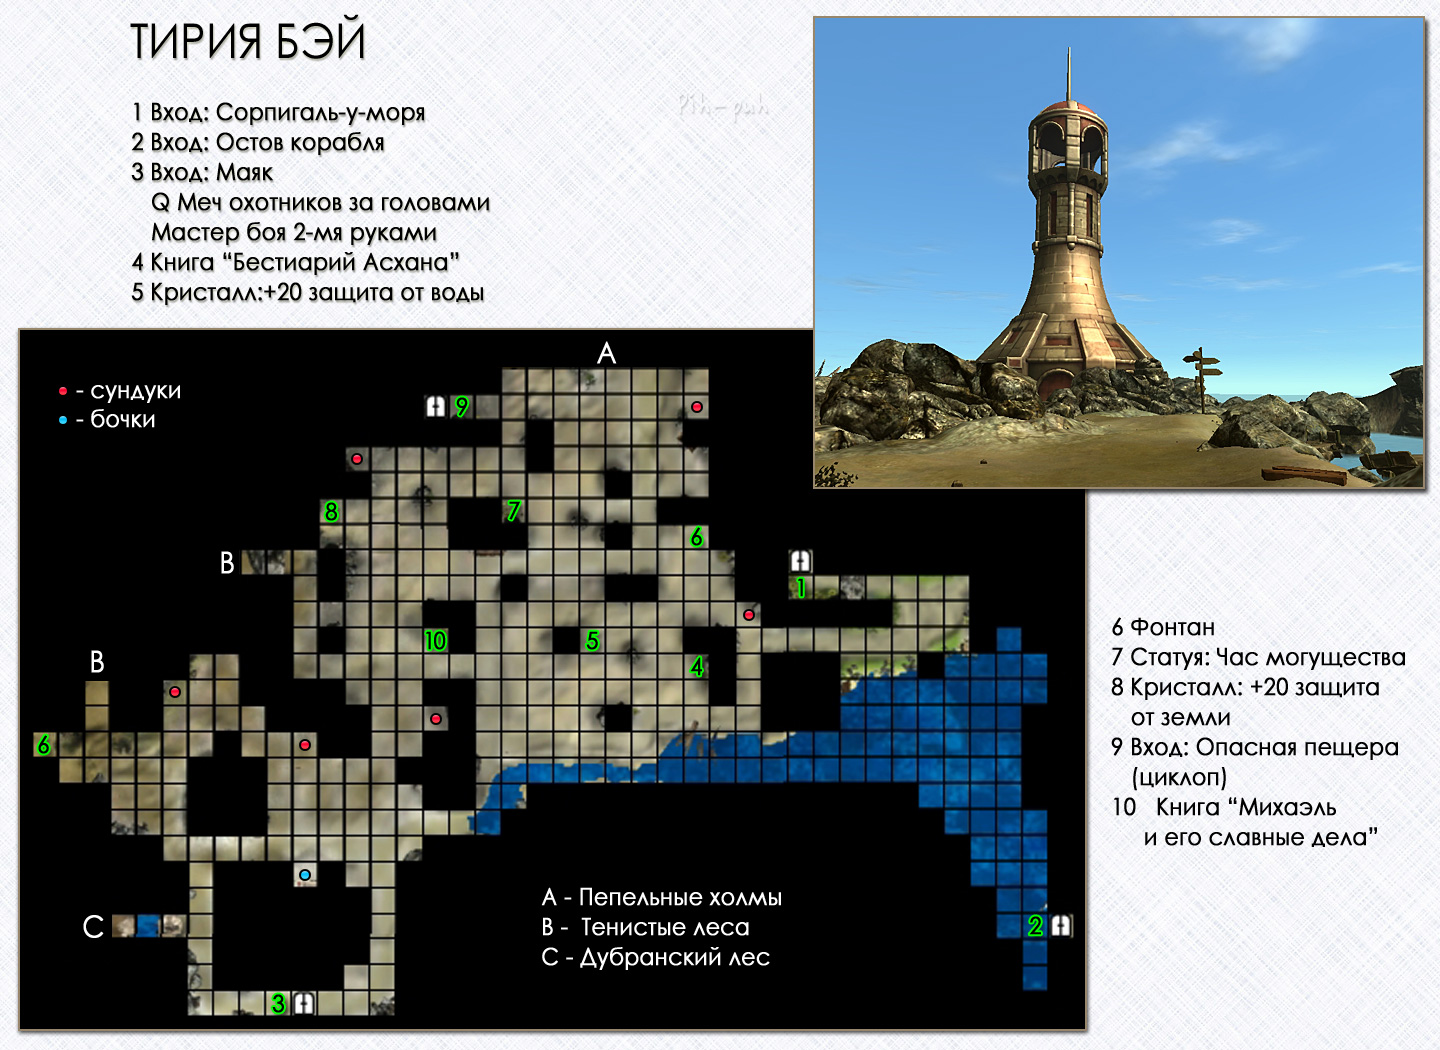Viewport: 1440px width, 1050px height.
Task: Click green marker 4 book location
Action: coord(697,667)
